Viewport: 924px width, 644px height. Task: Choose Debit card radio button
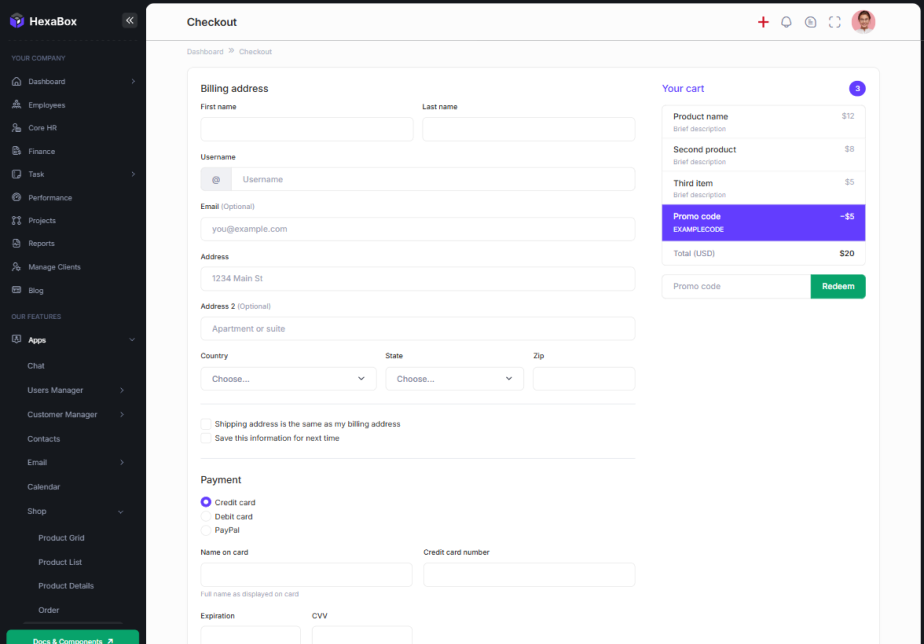(206, 517)
